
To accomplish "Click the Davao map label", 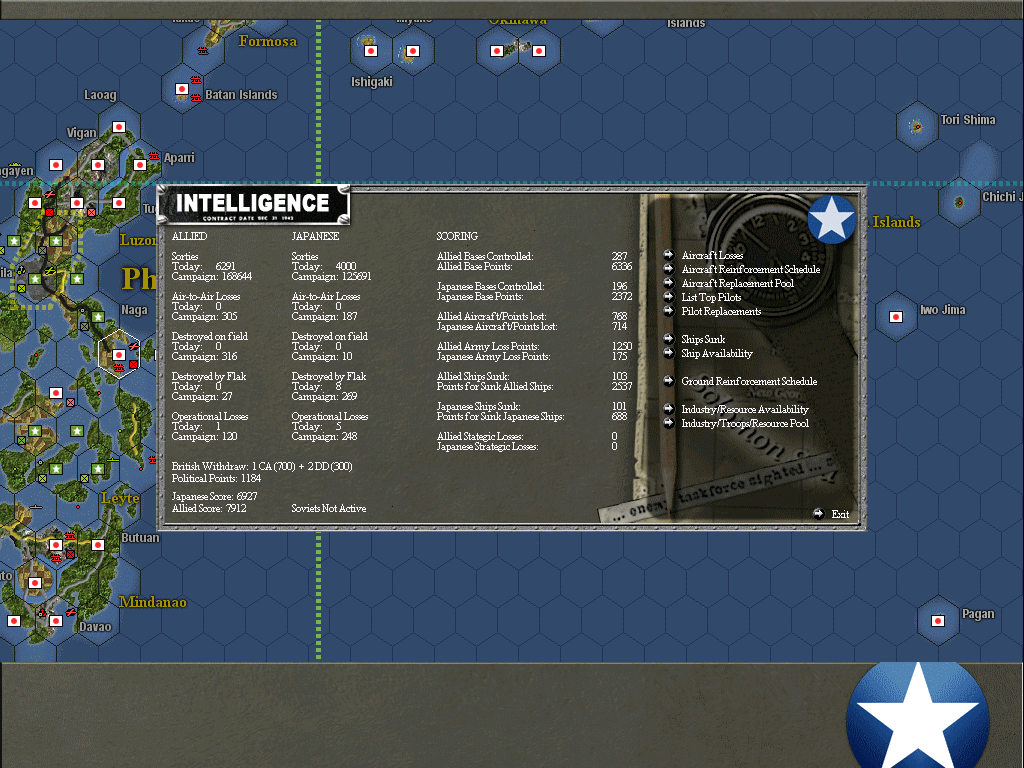I will pos(95,627).
